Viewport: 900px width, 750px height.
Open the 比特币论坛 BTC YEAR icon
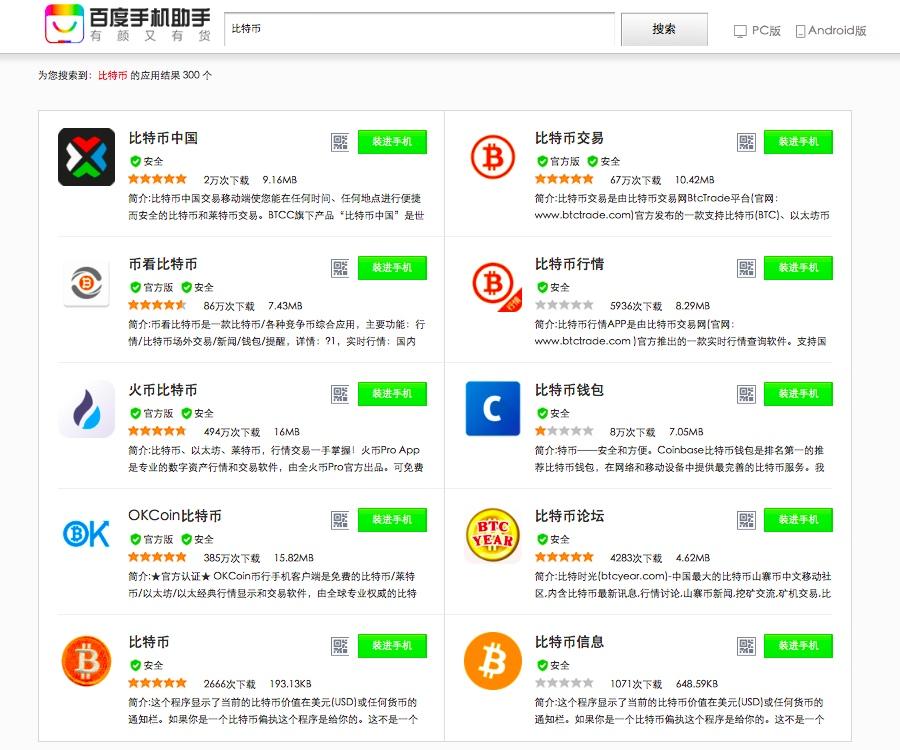tap(492, 535)
